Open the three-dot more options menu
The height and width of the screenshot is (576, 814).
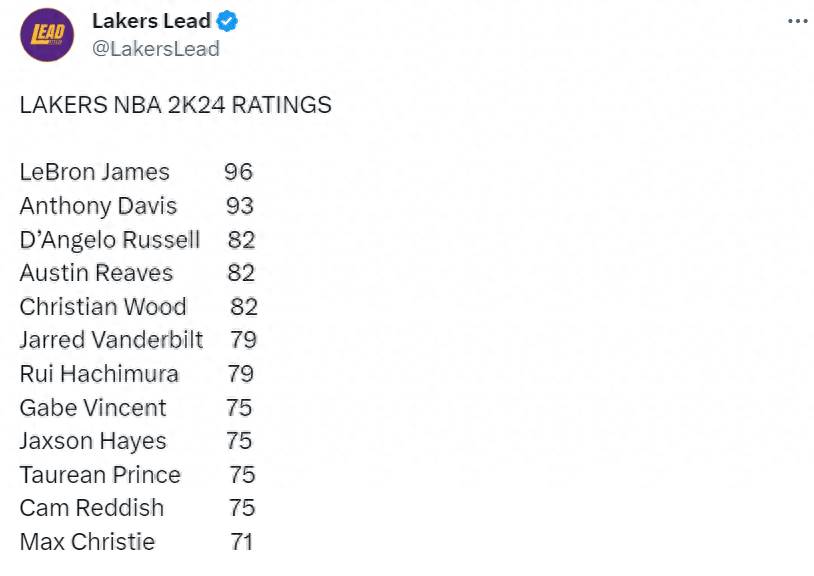[797, 21]
